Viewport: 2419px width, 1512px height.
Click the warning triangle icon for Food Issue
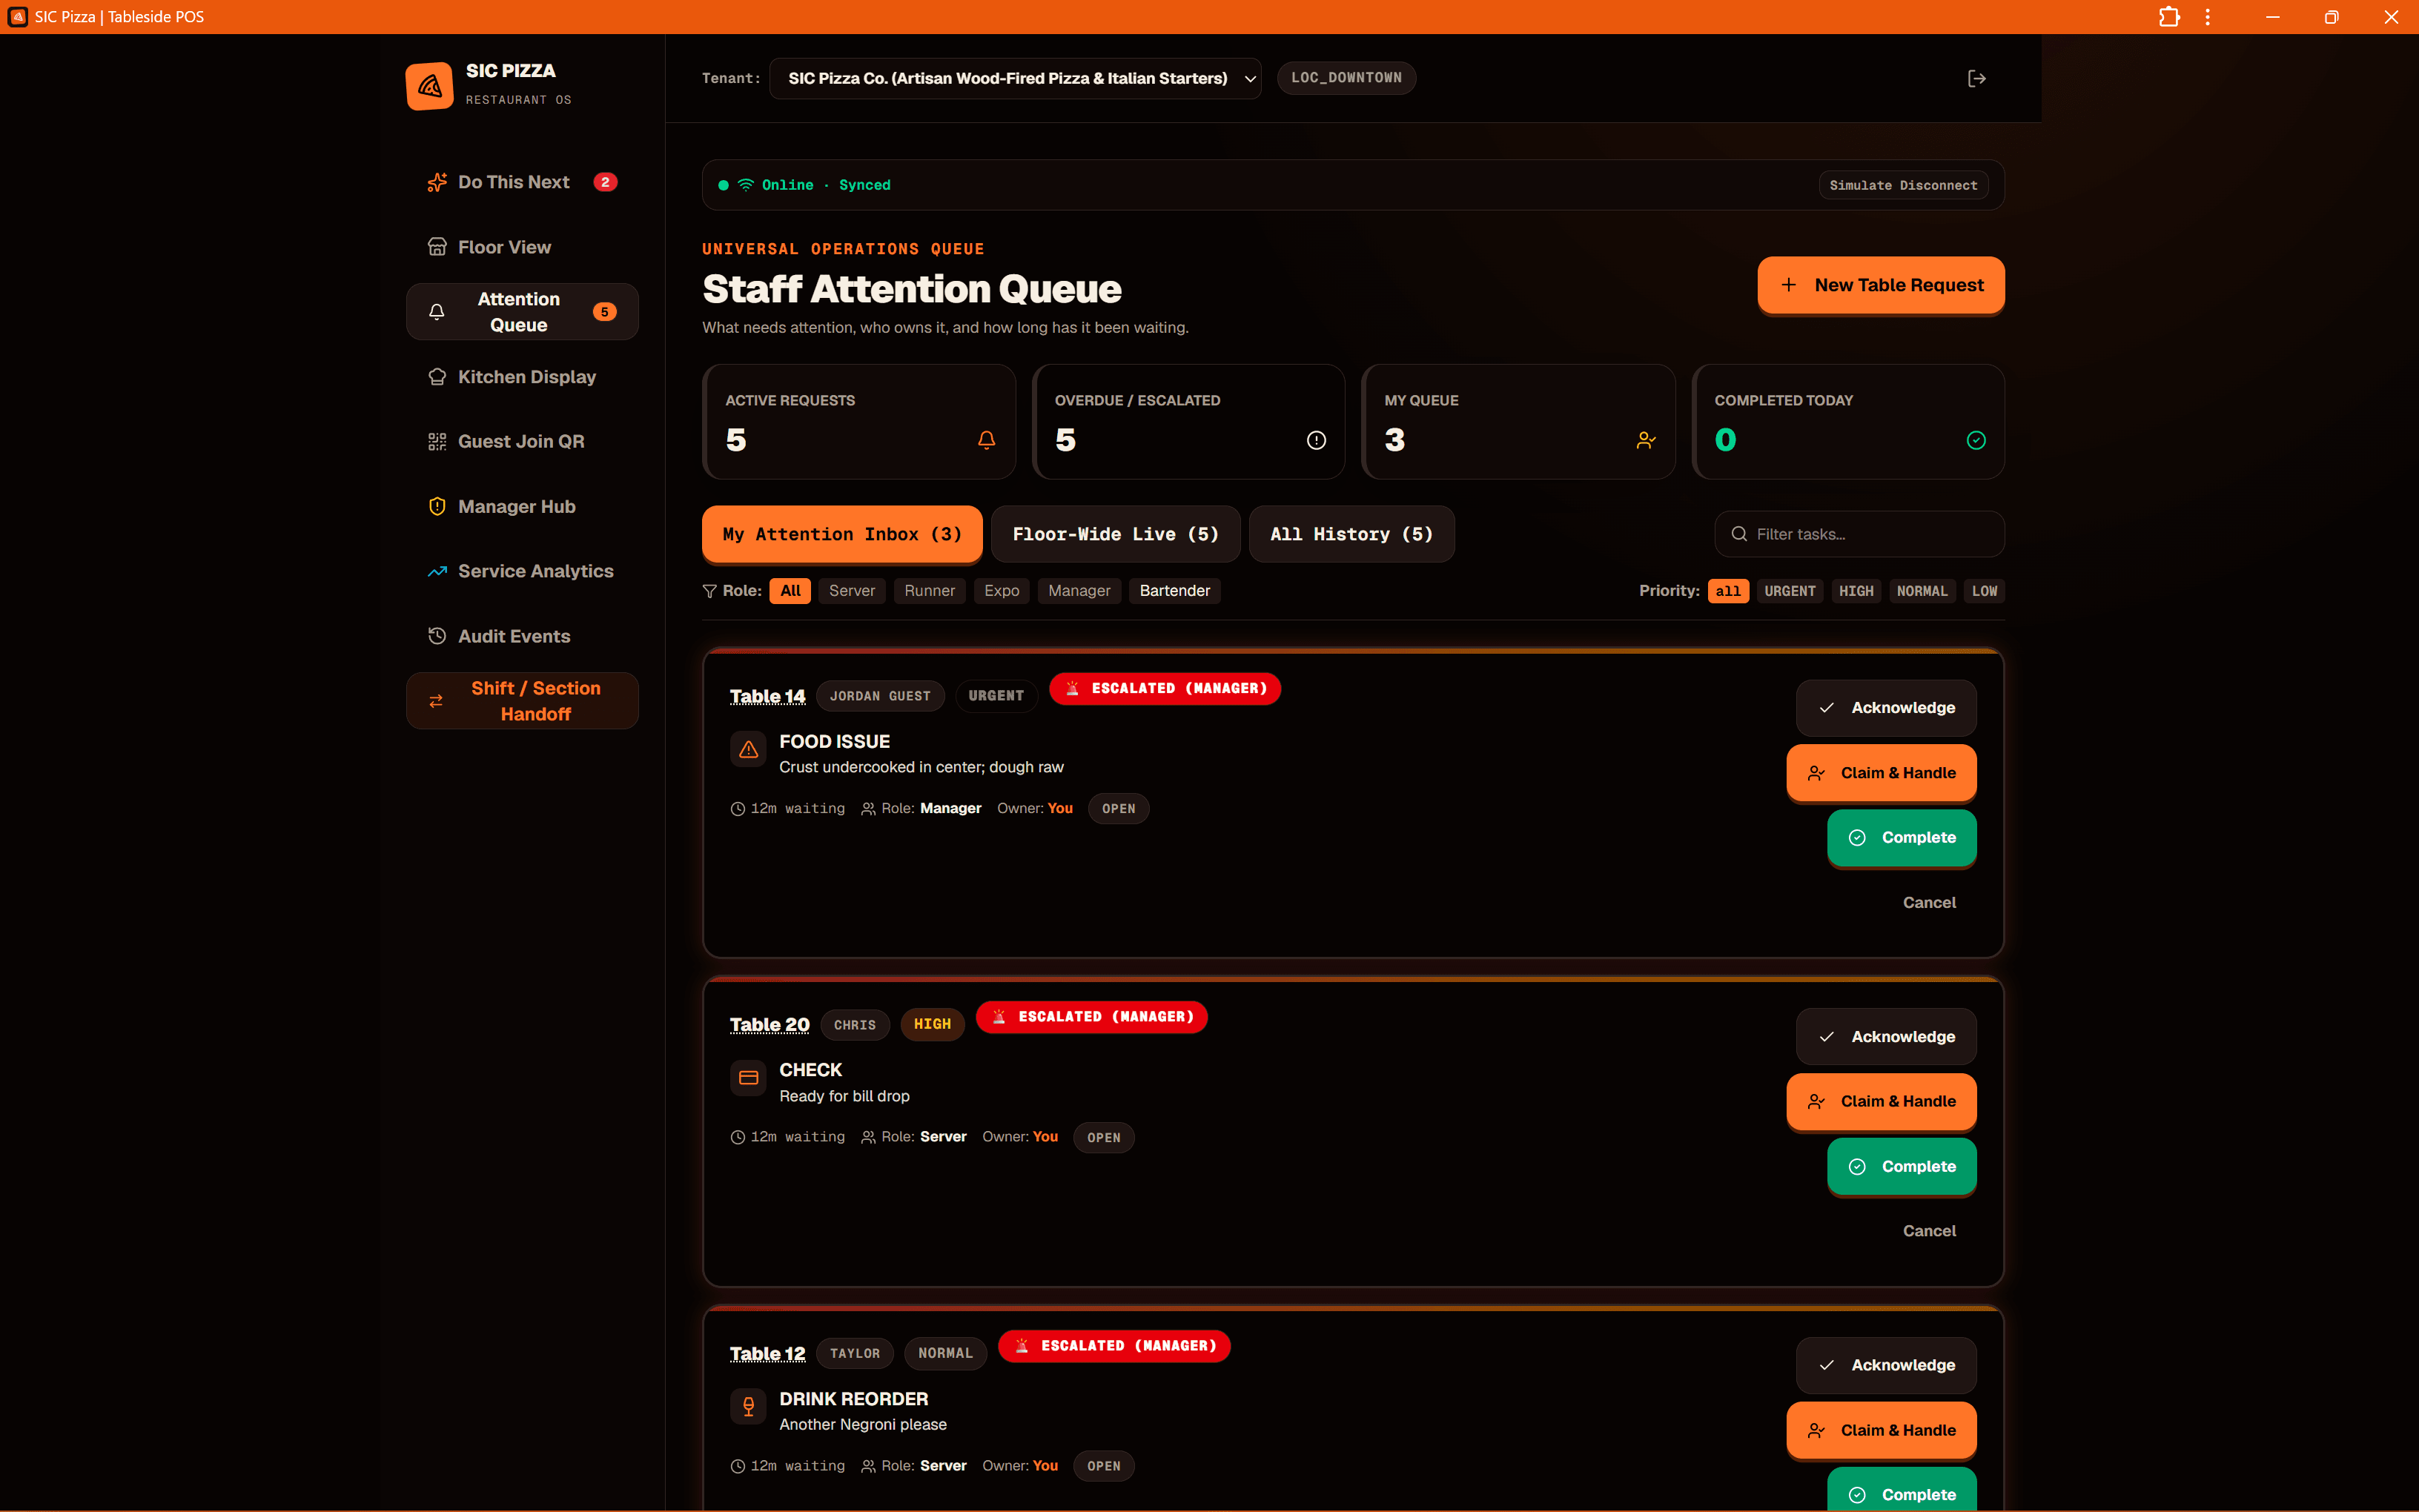point(748,749)
